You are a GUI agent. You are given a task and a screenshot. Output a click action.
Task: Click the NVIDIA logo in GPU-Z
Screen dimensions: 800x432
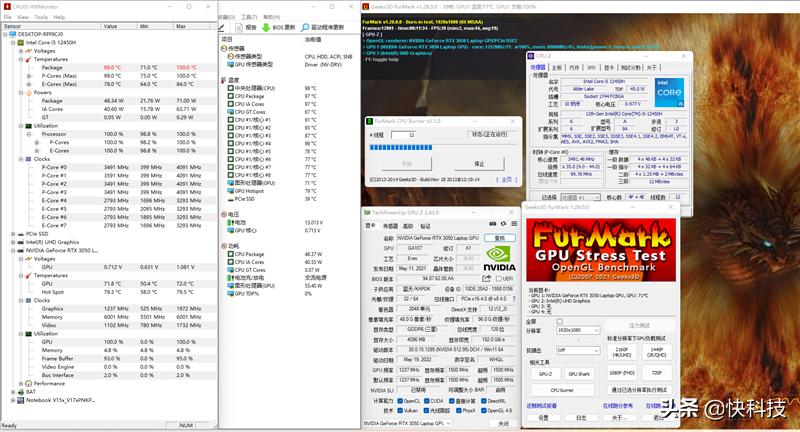coord(499,259)
